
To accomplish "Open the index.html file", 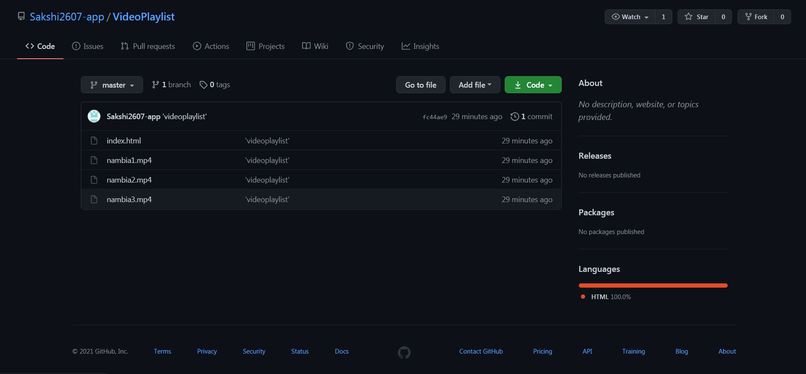I will [x=124, y=141].
